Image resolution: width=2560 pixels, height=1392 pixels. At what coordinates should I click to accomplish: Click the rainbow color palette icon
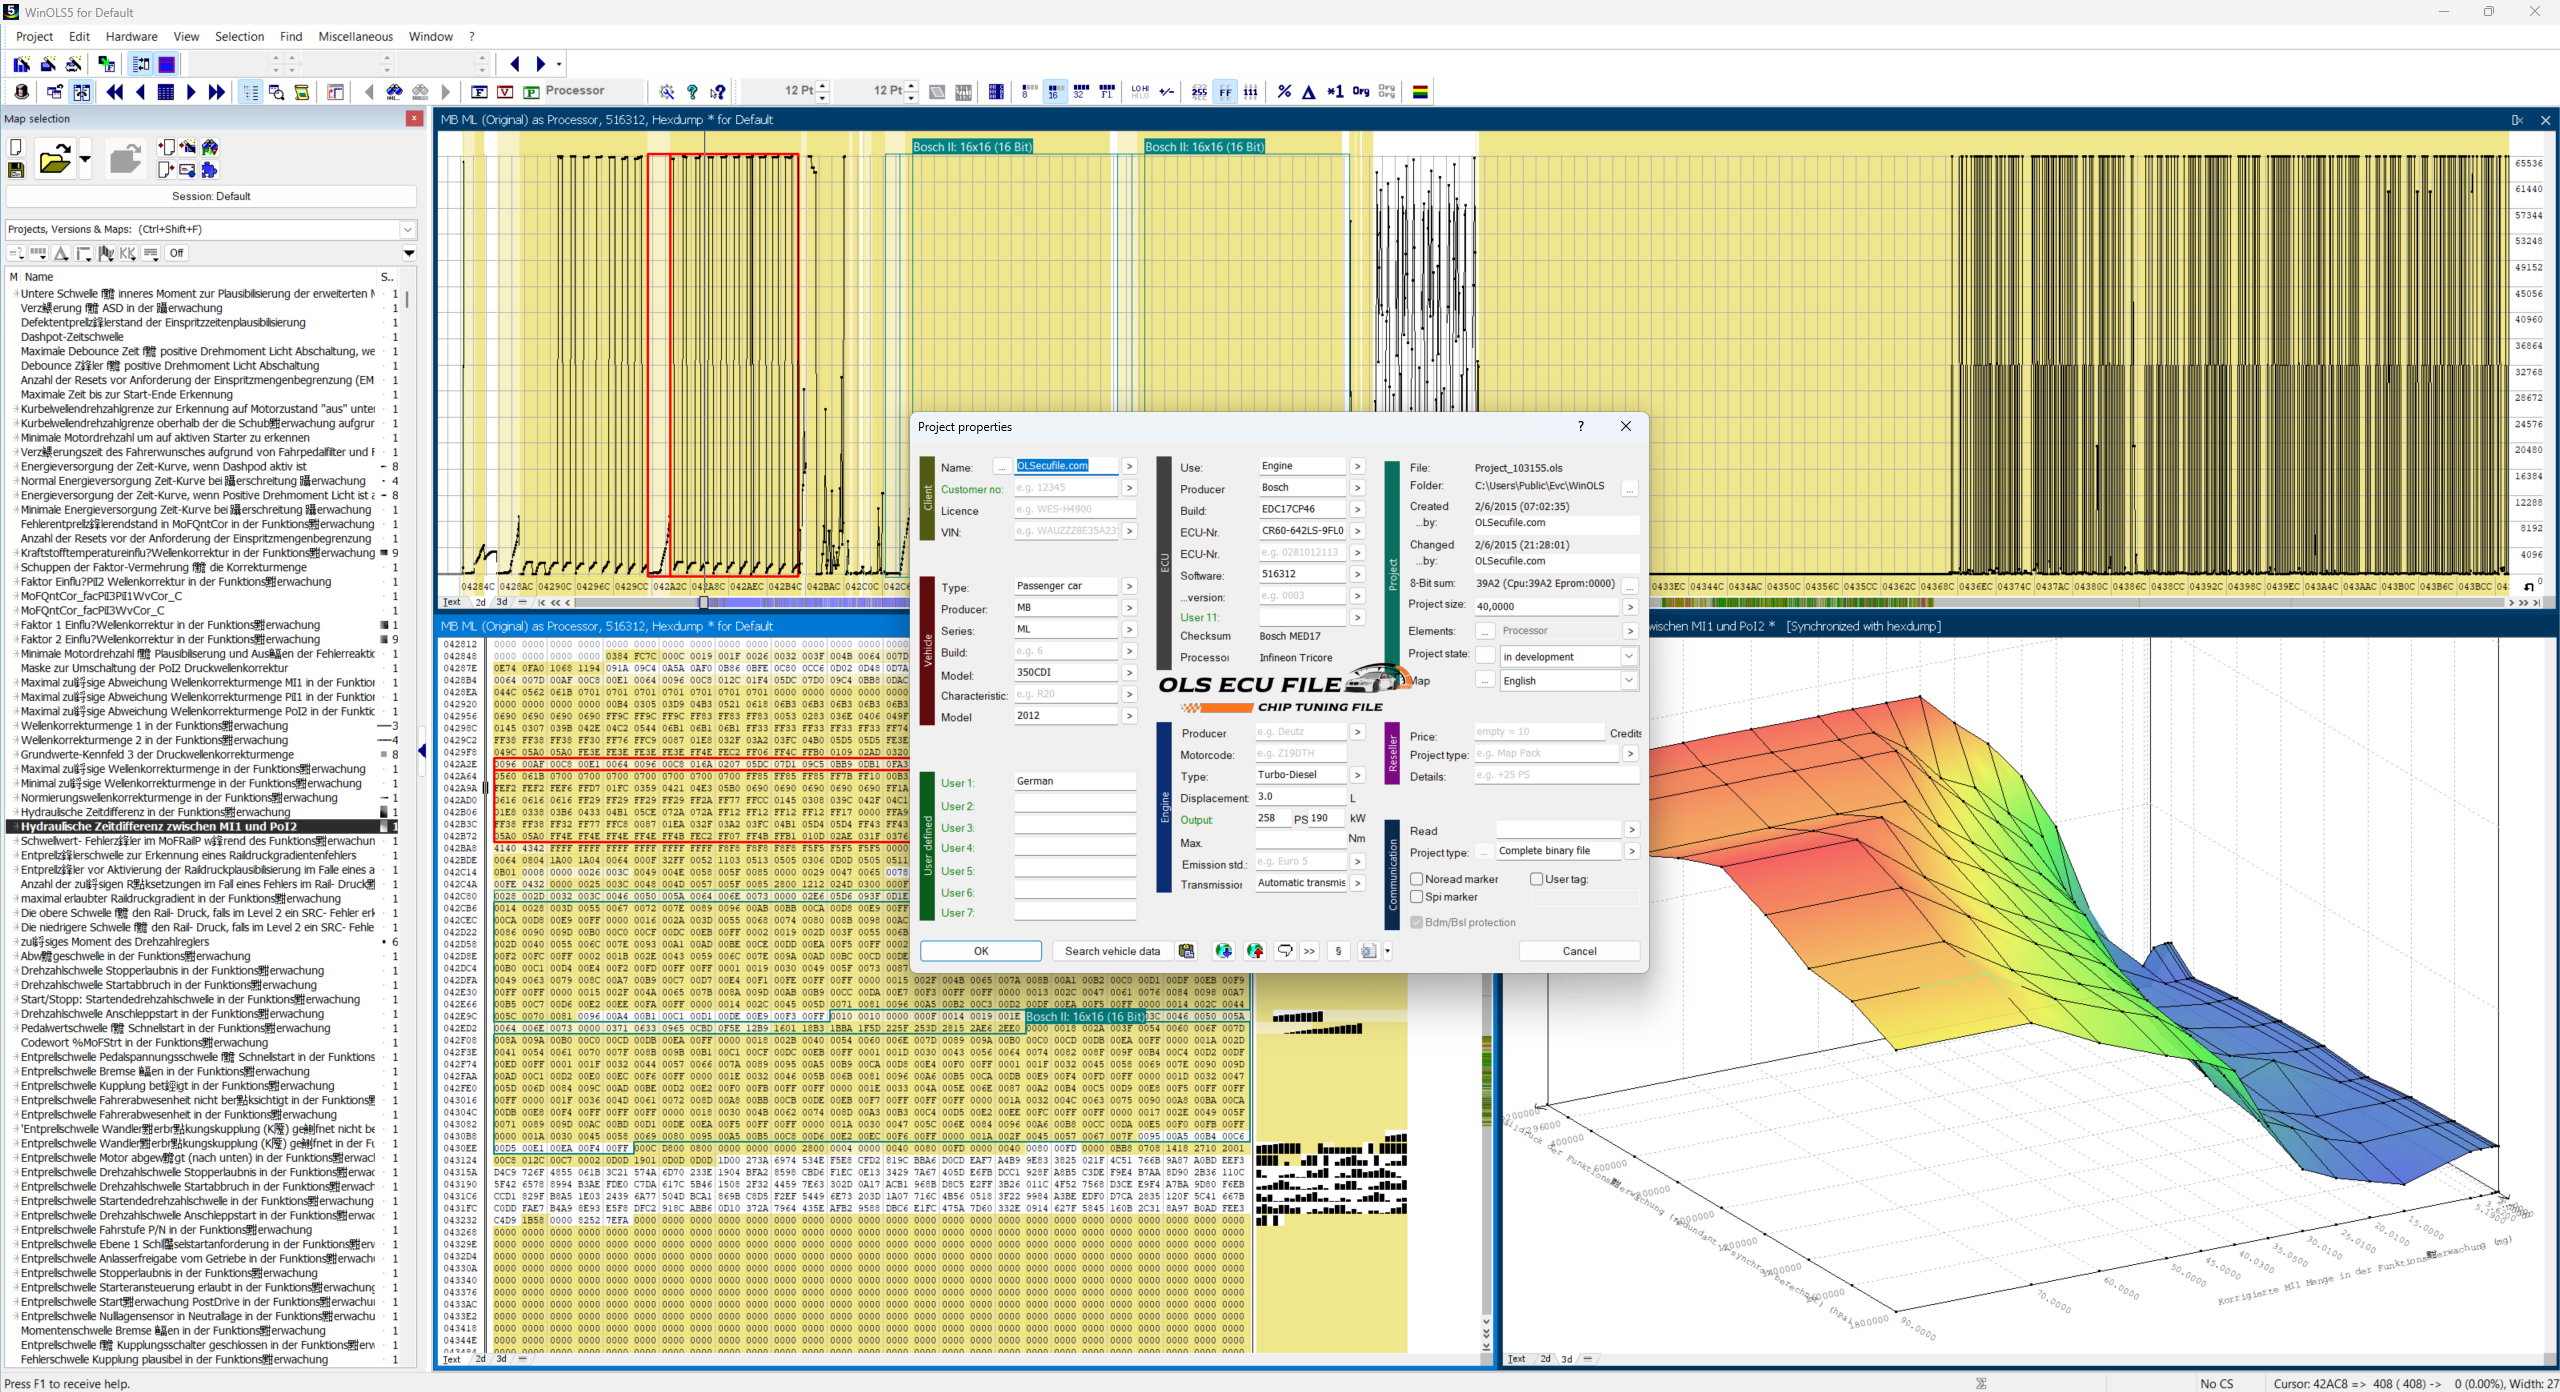point(1420,92)
